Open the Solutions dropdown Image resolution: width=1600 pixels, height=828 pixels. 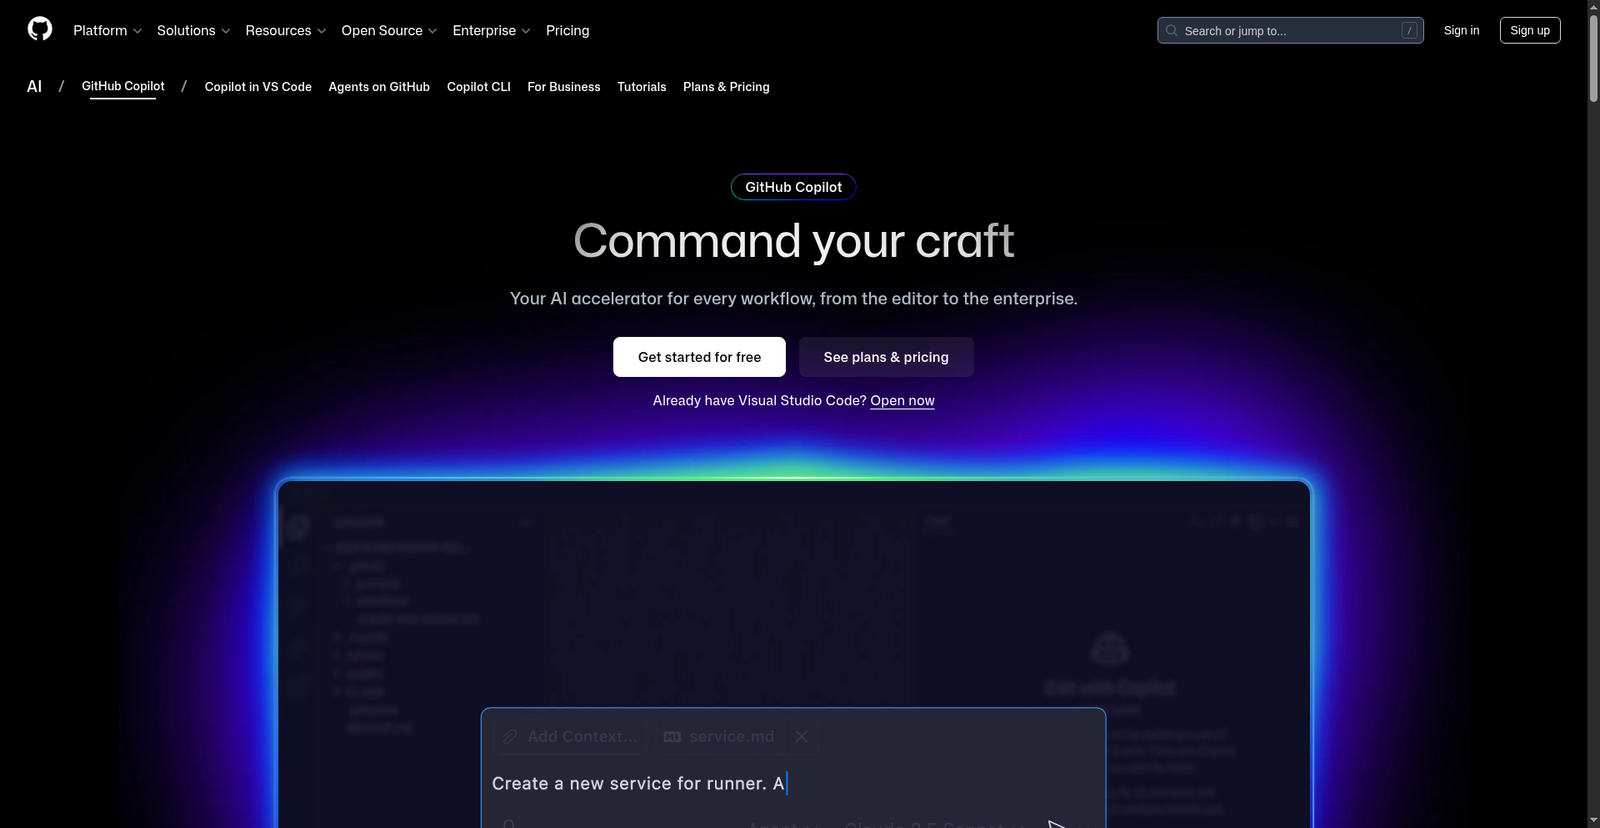pos(193,31)
